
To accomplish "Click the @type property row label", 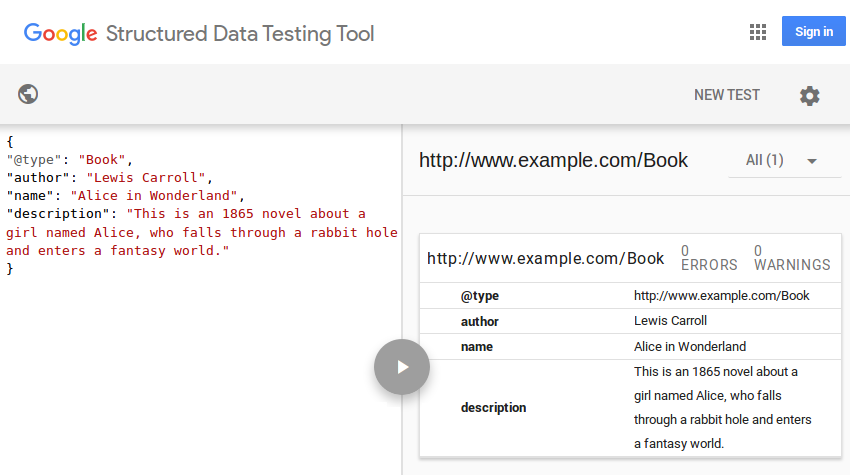I will point(480,296).
